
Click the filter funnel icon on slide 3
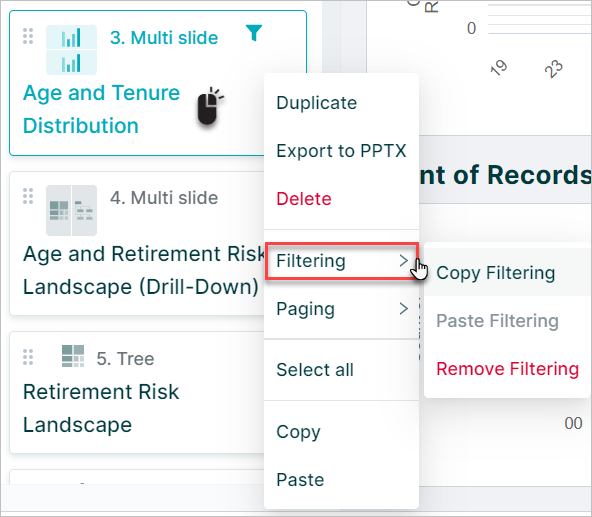point(254,33)
